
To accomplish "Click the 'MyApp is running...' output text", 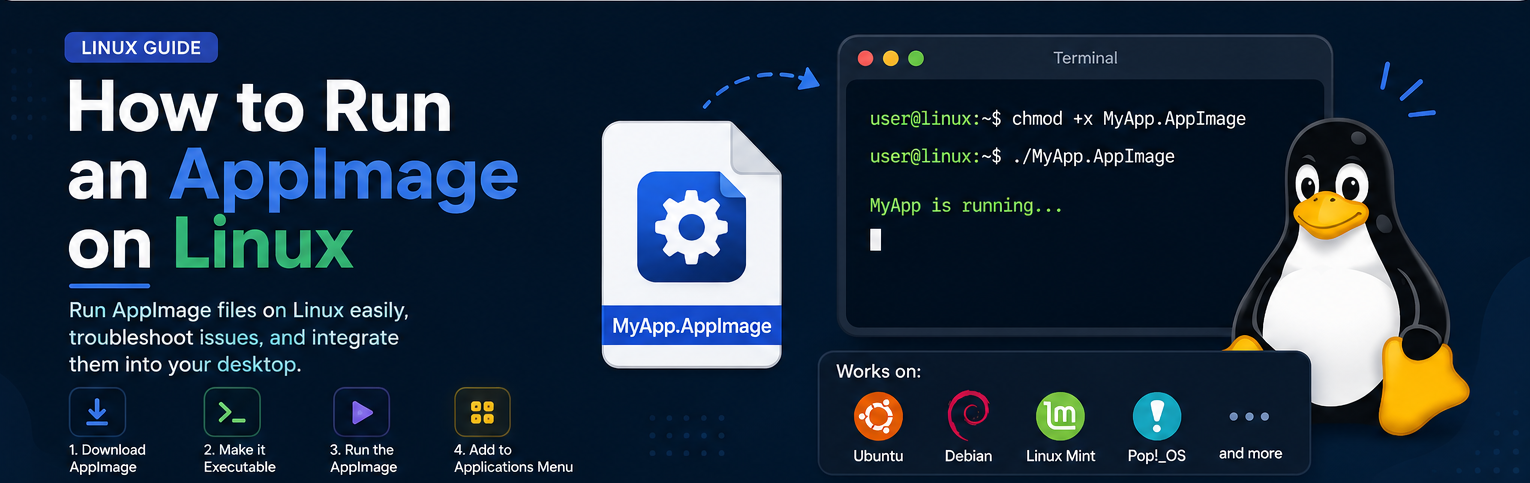I will point(966,206).
